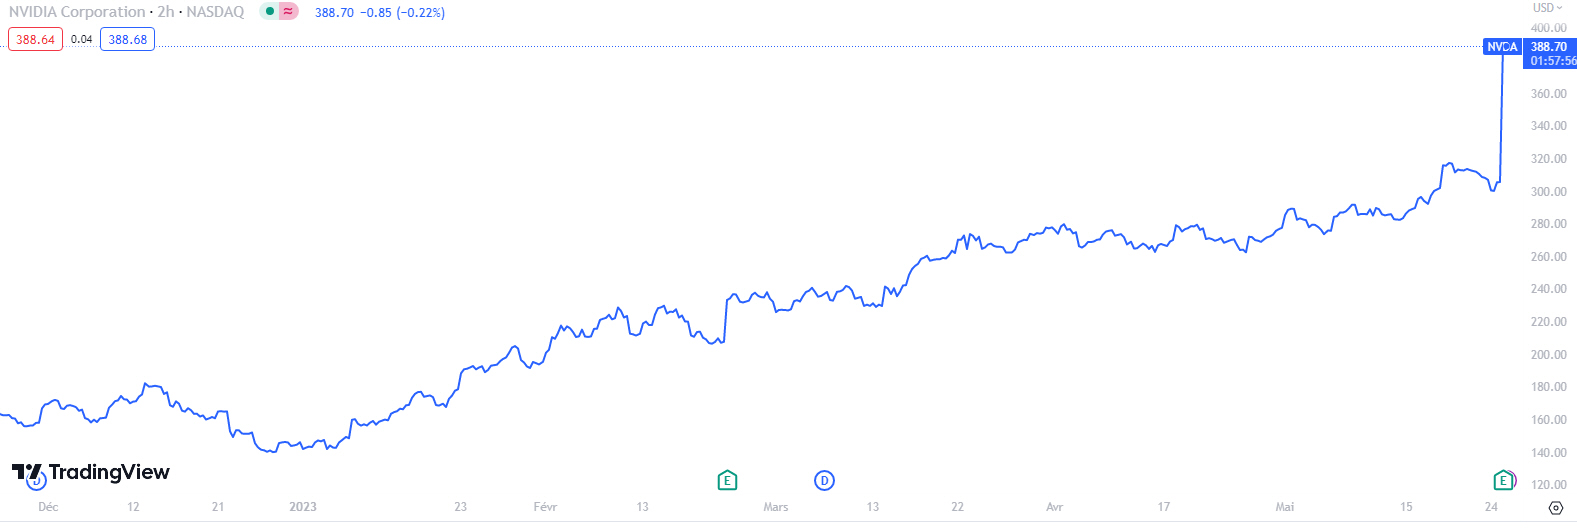Click the dividend marker behind TradingView logo
The height and width of the screenshot is (528, 1577).
coord(36,482)
